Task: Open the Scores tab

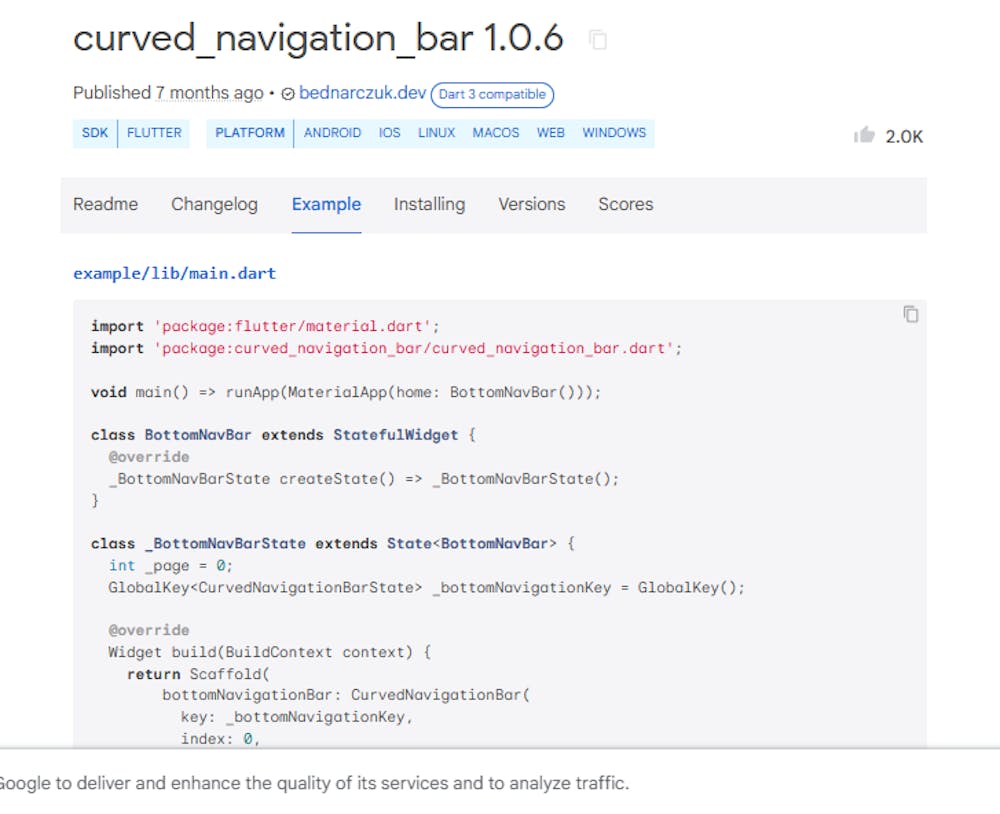Action: (626, 204)
